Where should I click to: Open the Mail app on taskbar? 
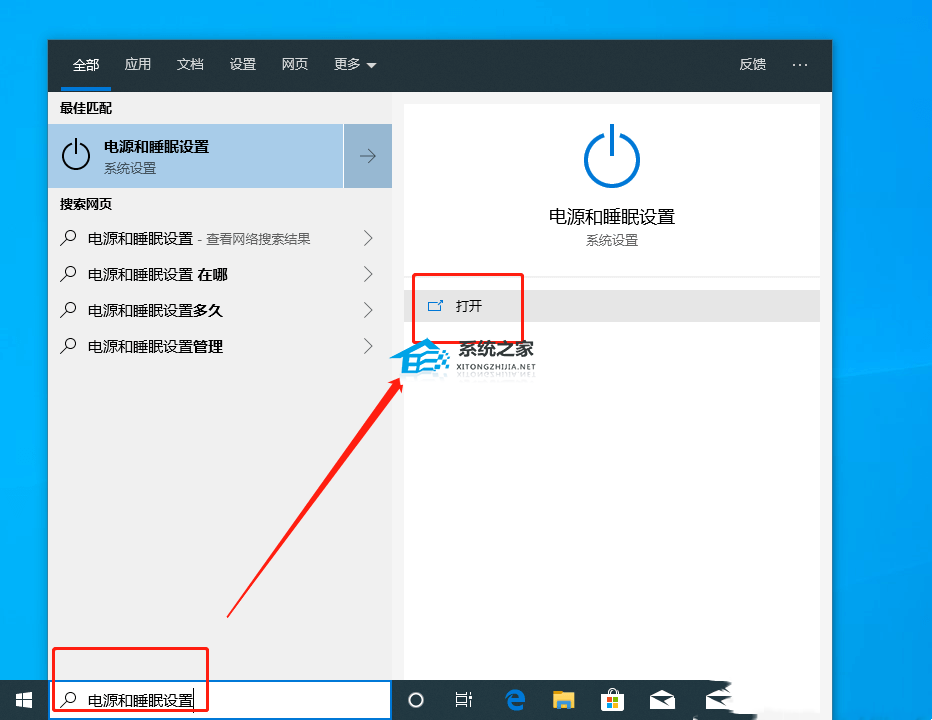pyautogui.click(x=662, y=700)
